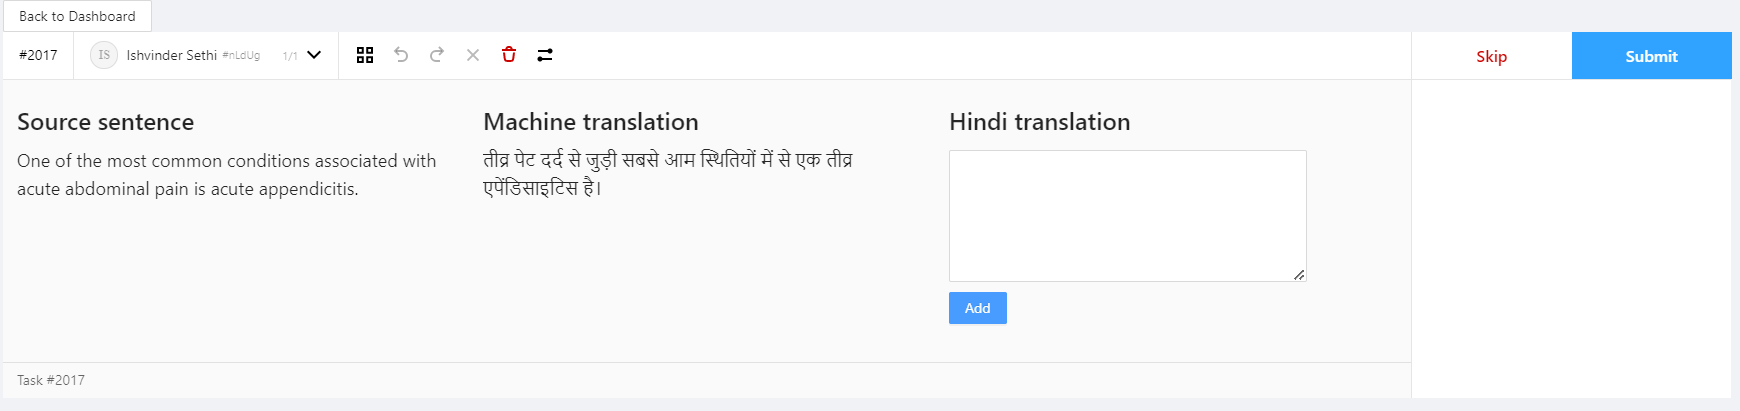Click the text area resize handle
Image resolution: width=1740 pixels, height=411 pixels.
[x=1299, y=274]
